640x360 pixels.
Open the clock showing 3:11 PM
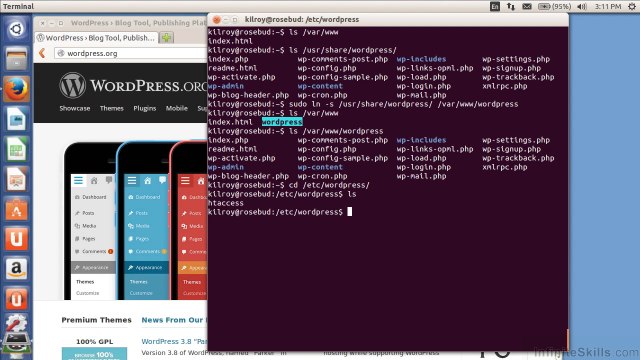[608, 6]
